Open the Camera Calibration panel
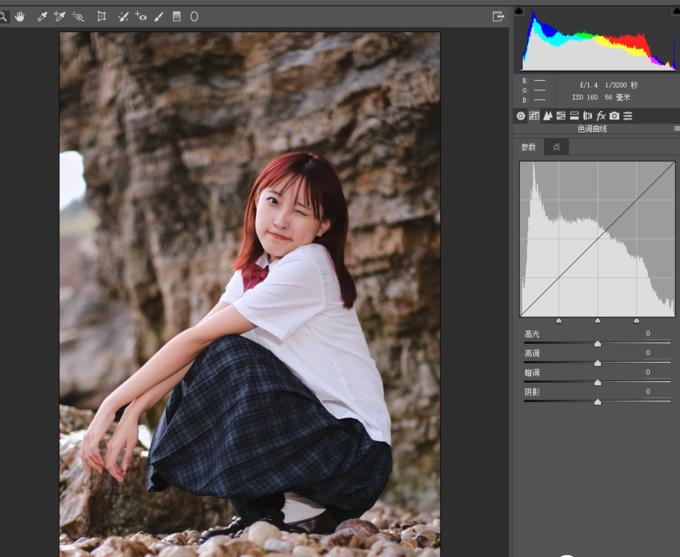This screenshot has height=557, width=680. (614, 116)
